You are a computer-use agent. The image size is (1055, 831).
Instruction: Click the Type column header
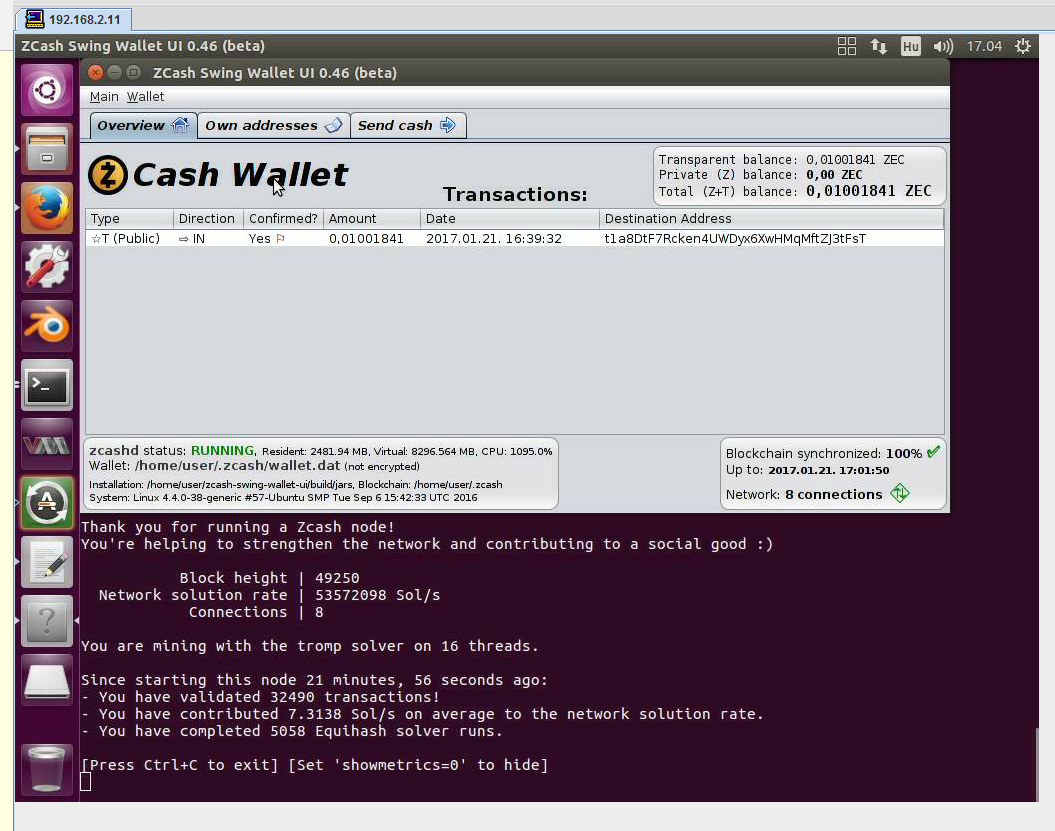(129, 219)
